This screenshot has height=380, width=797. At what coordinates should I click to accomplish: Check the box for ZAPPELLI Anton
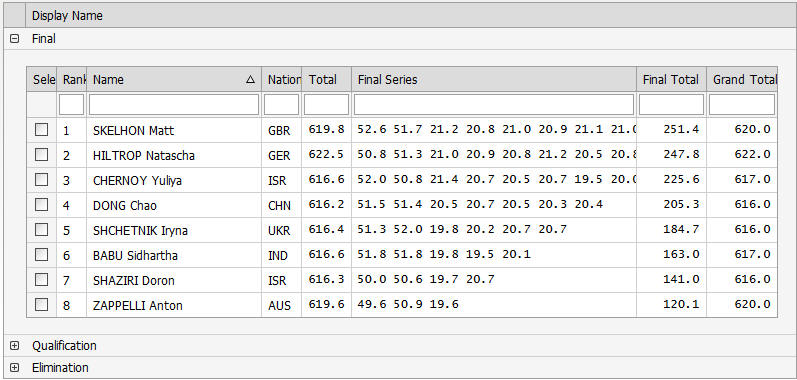coord(42,305)
